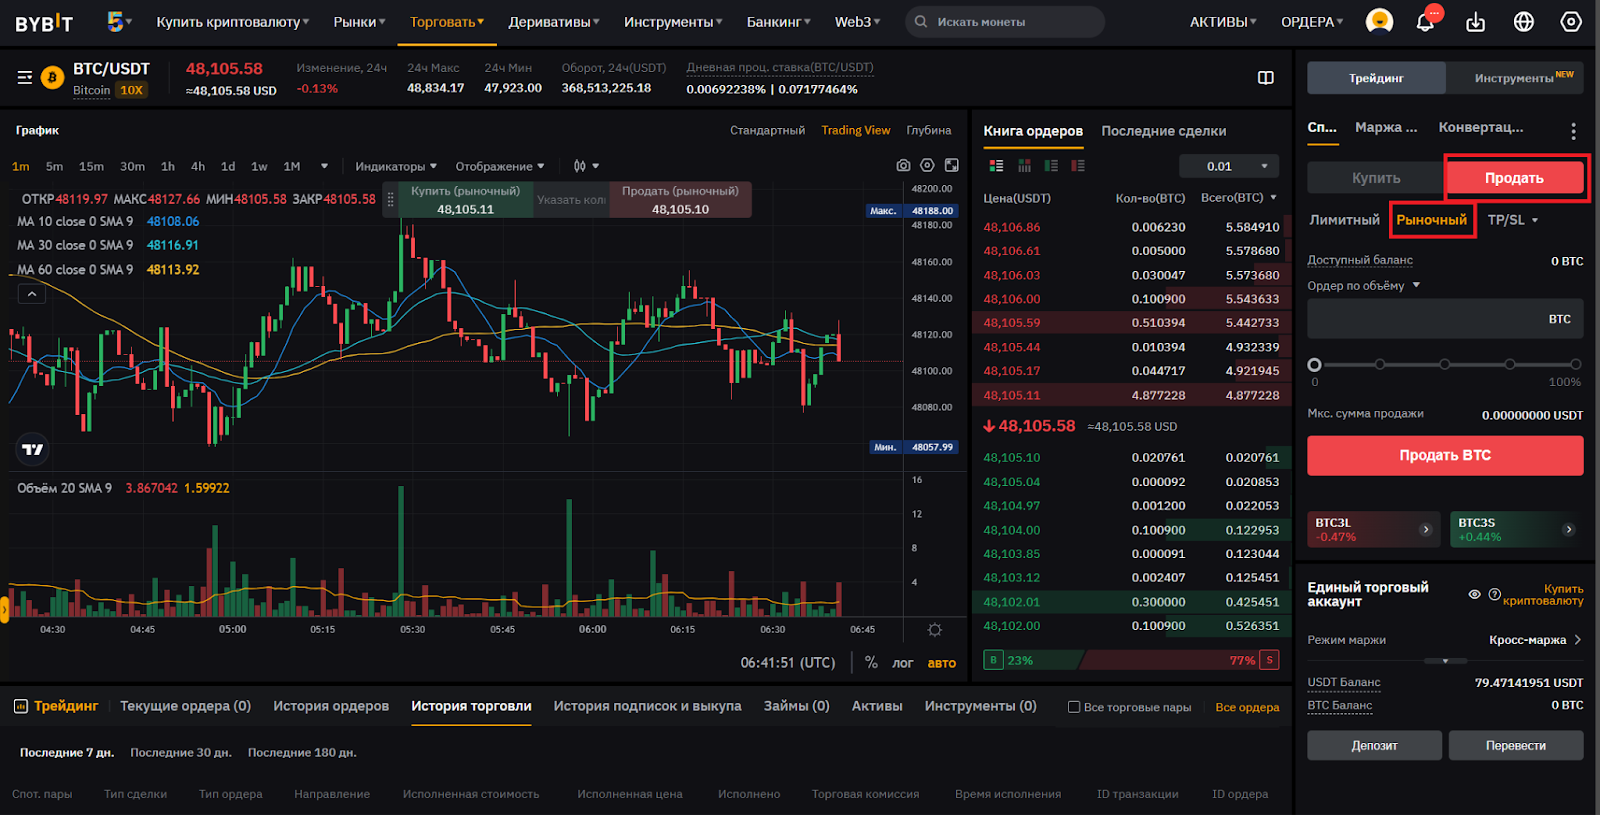Click the help question mark icon
This screenshot has width=1600, height=815.
click(x=1494, y=594)
